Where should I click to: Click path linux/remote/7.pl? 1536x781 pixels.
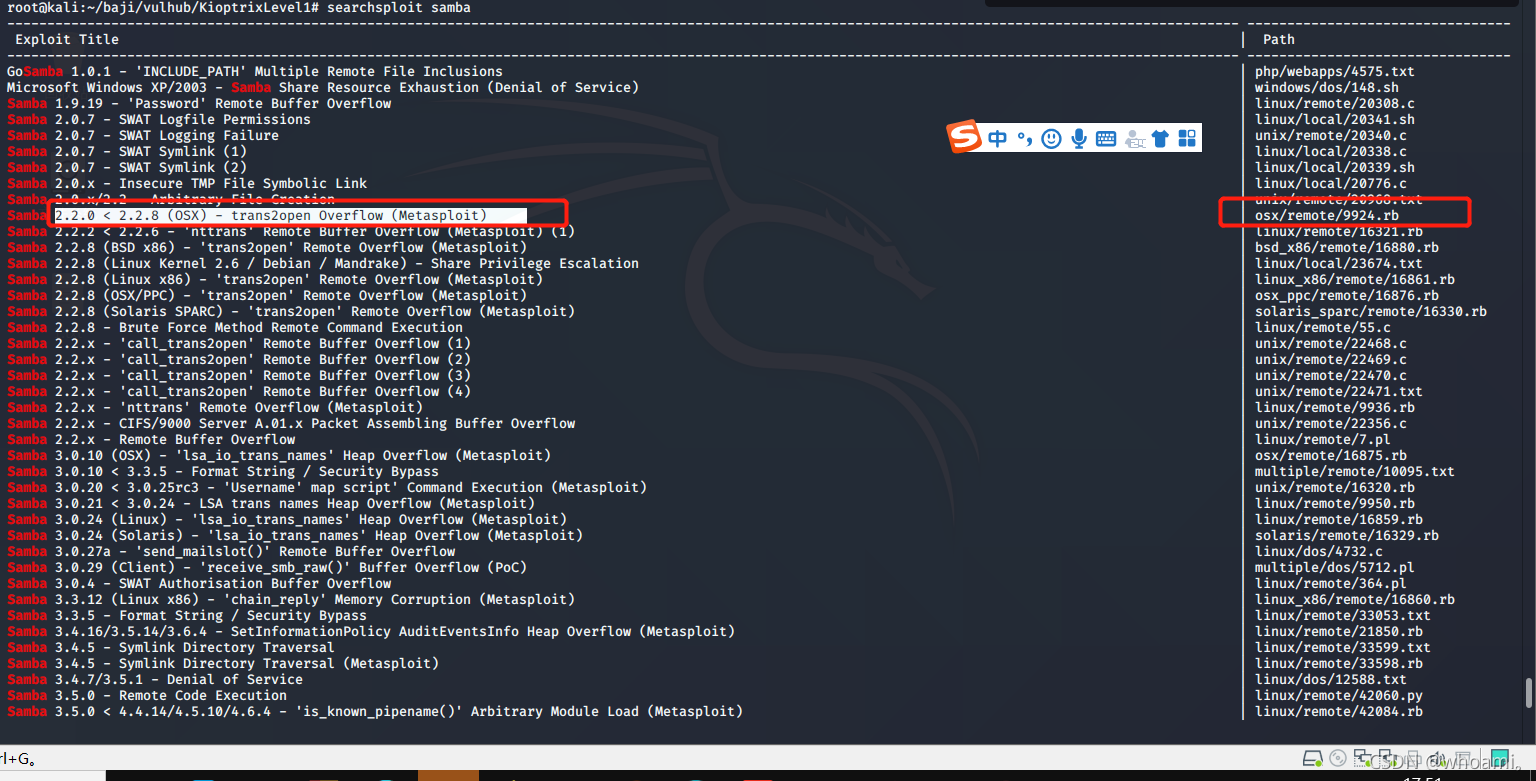[1323, 439]
